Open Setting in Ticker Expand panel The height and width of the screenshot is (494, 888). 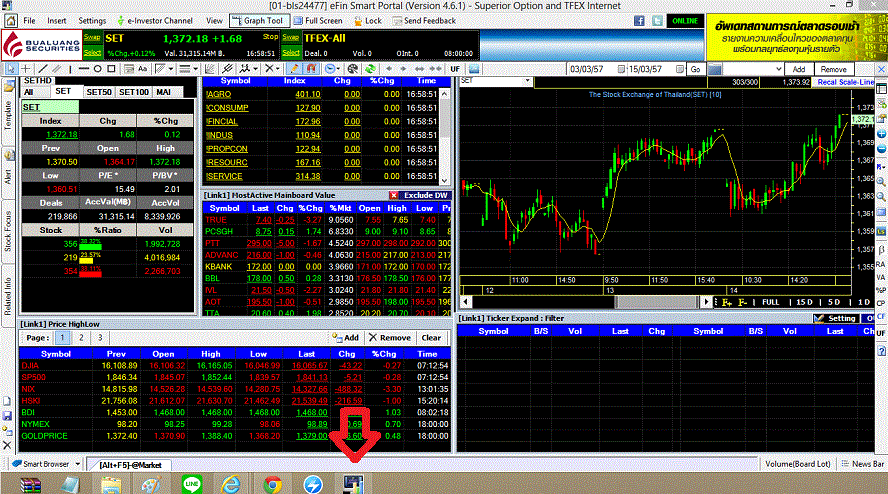tap(835, 318)
